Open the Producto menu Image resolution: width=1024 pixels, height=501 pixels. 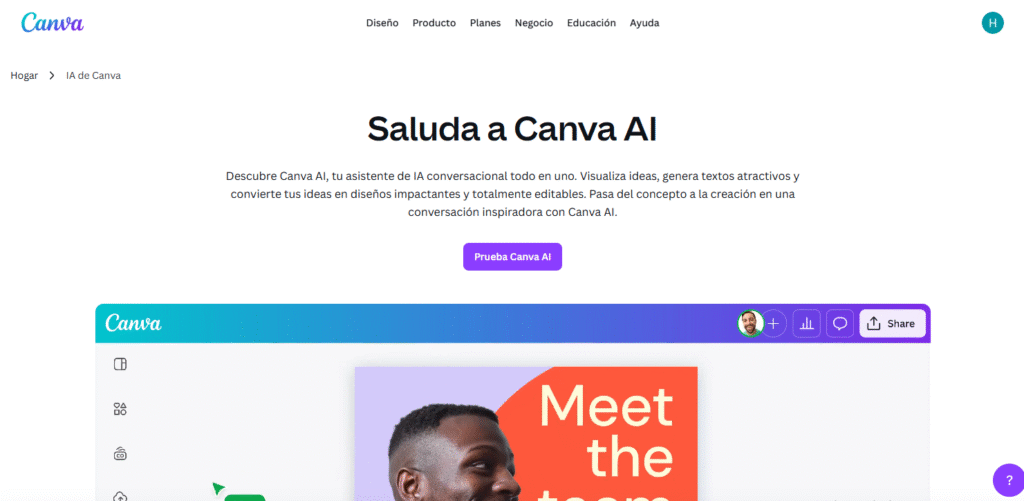(x=434, y=23)
